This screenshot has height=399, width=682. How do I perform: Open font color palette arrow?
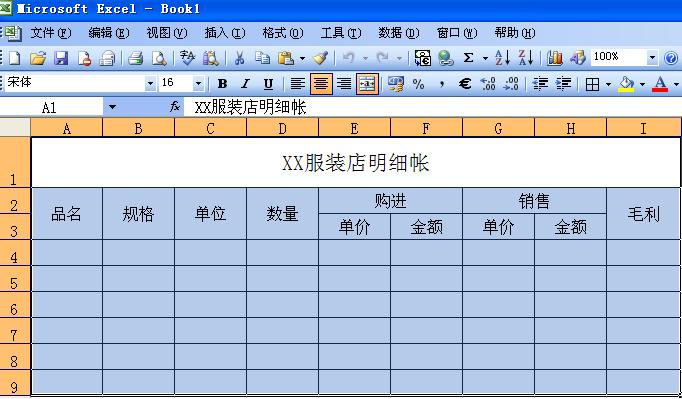click(x=676, y=84)
